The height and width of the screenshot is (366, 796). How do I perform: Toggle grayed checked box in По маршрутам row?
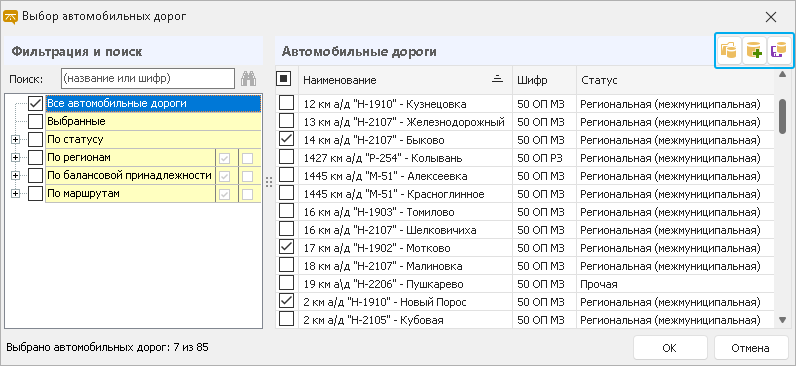[x=224, y=194]
